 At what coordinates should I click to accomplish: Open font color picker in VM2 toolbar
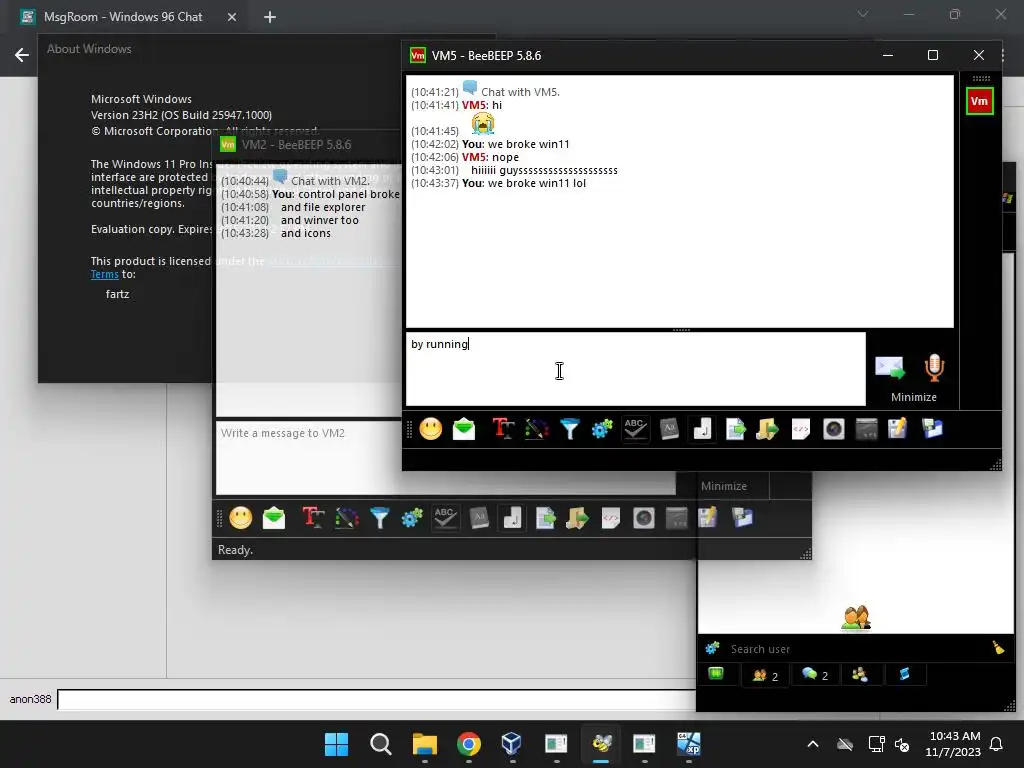pyautogui.click(x=347, y=518)
